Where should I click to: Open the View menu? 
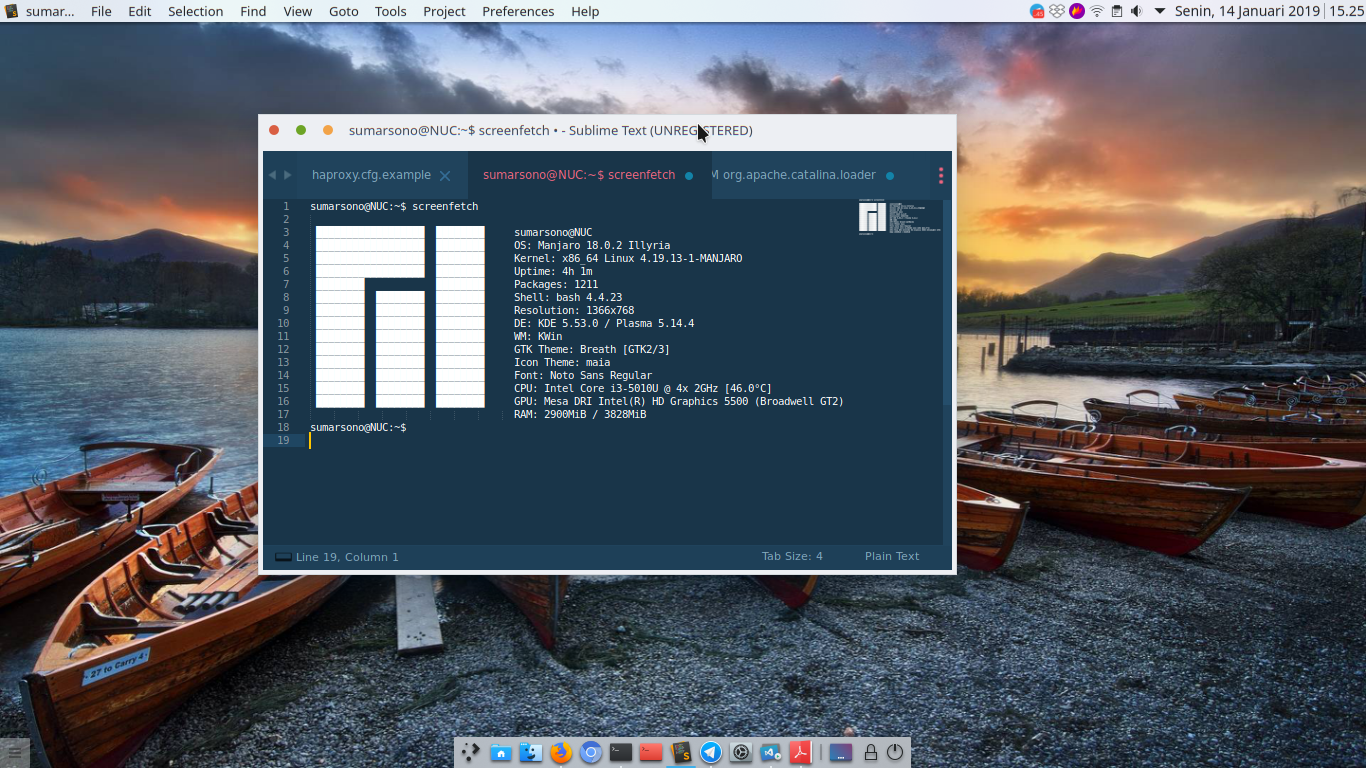click(x=298, y=11)
